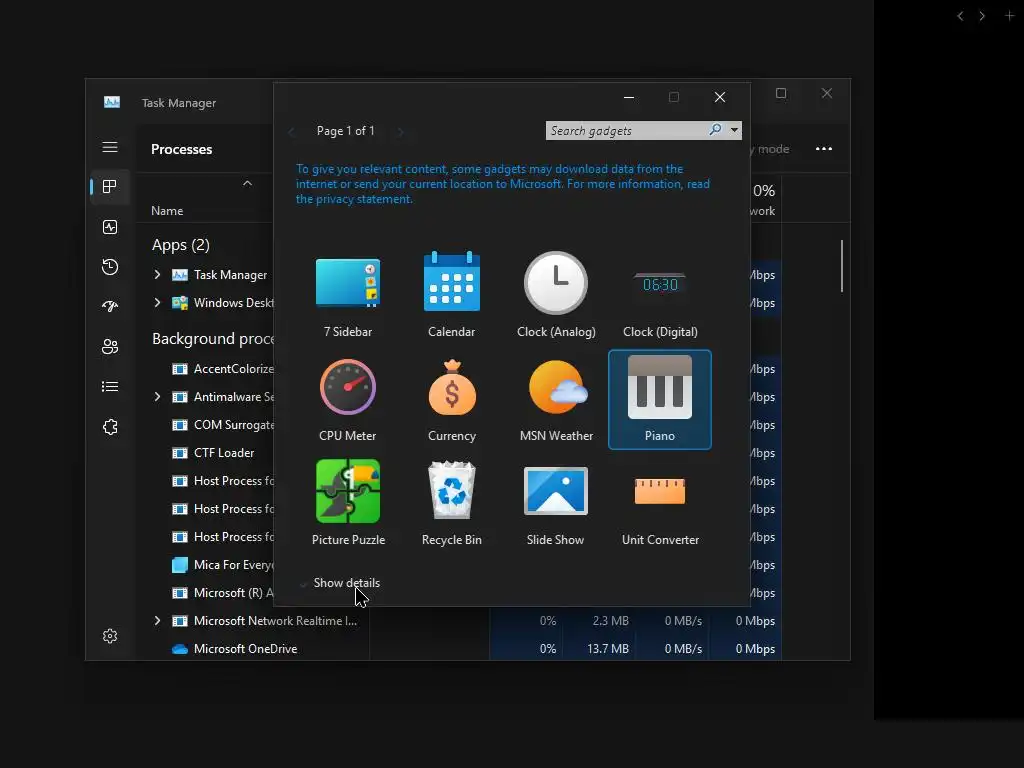
Task: Open App history in Task Manager sidebar
Action: pos(110,266)
